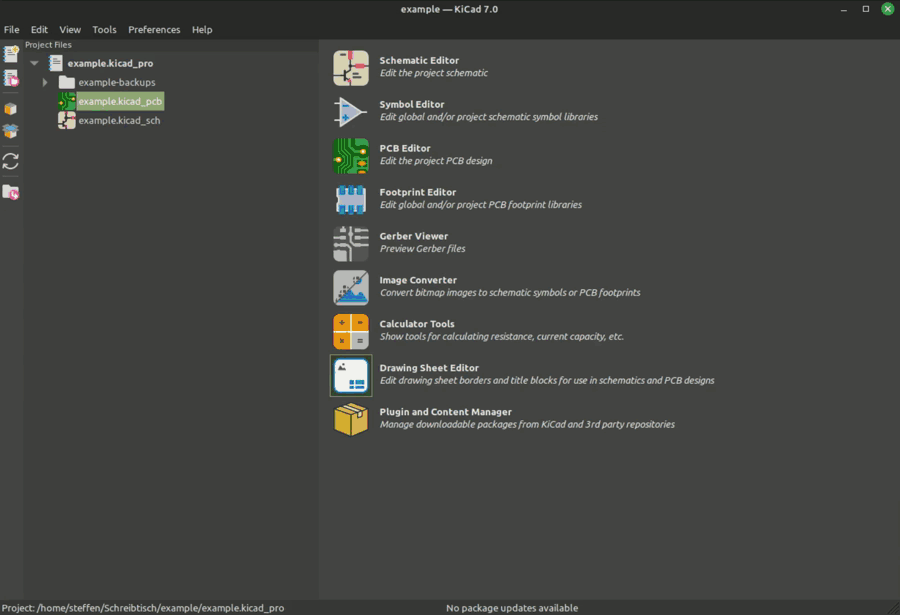Open the Tools menu
Viewport: 900px width, 615px height.
[x=104, y=29]
